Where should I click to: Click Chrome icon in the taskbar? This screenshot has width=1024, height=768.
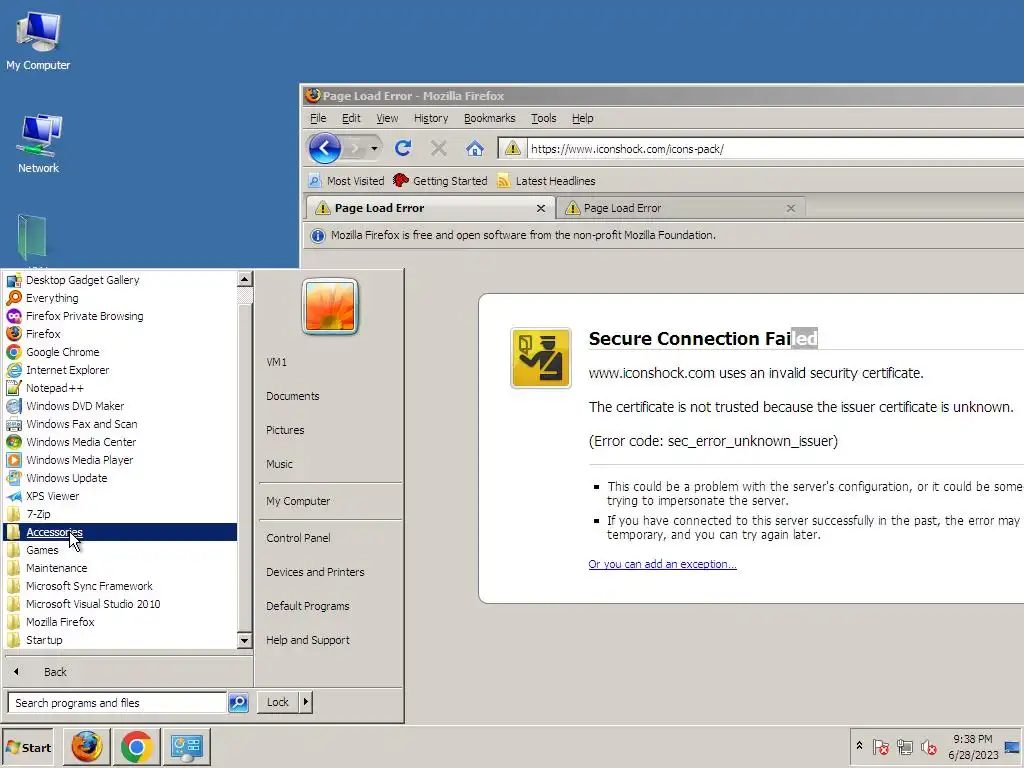pos(136,747)
